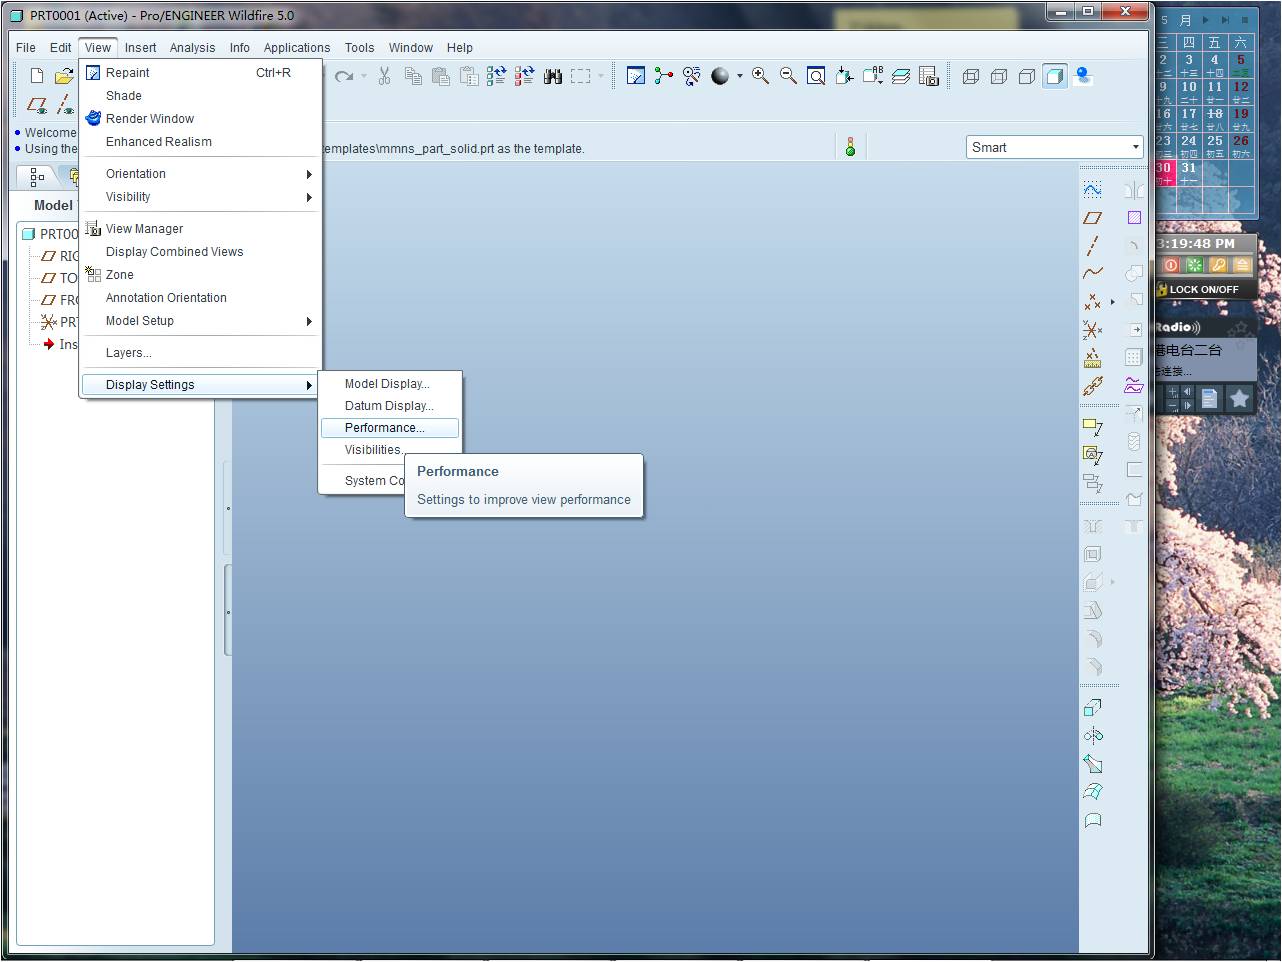Select the Datum Axis tool
Viewport: 1282px width, 962px height.
click(x=1092, y=245)
